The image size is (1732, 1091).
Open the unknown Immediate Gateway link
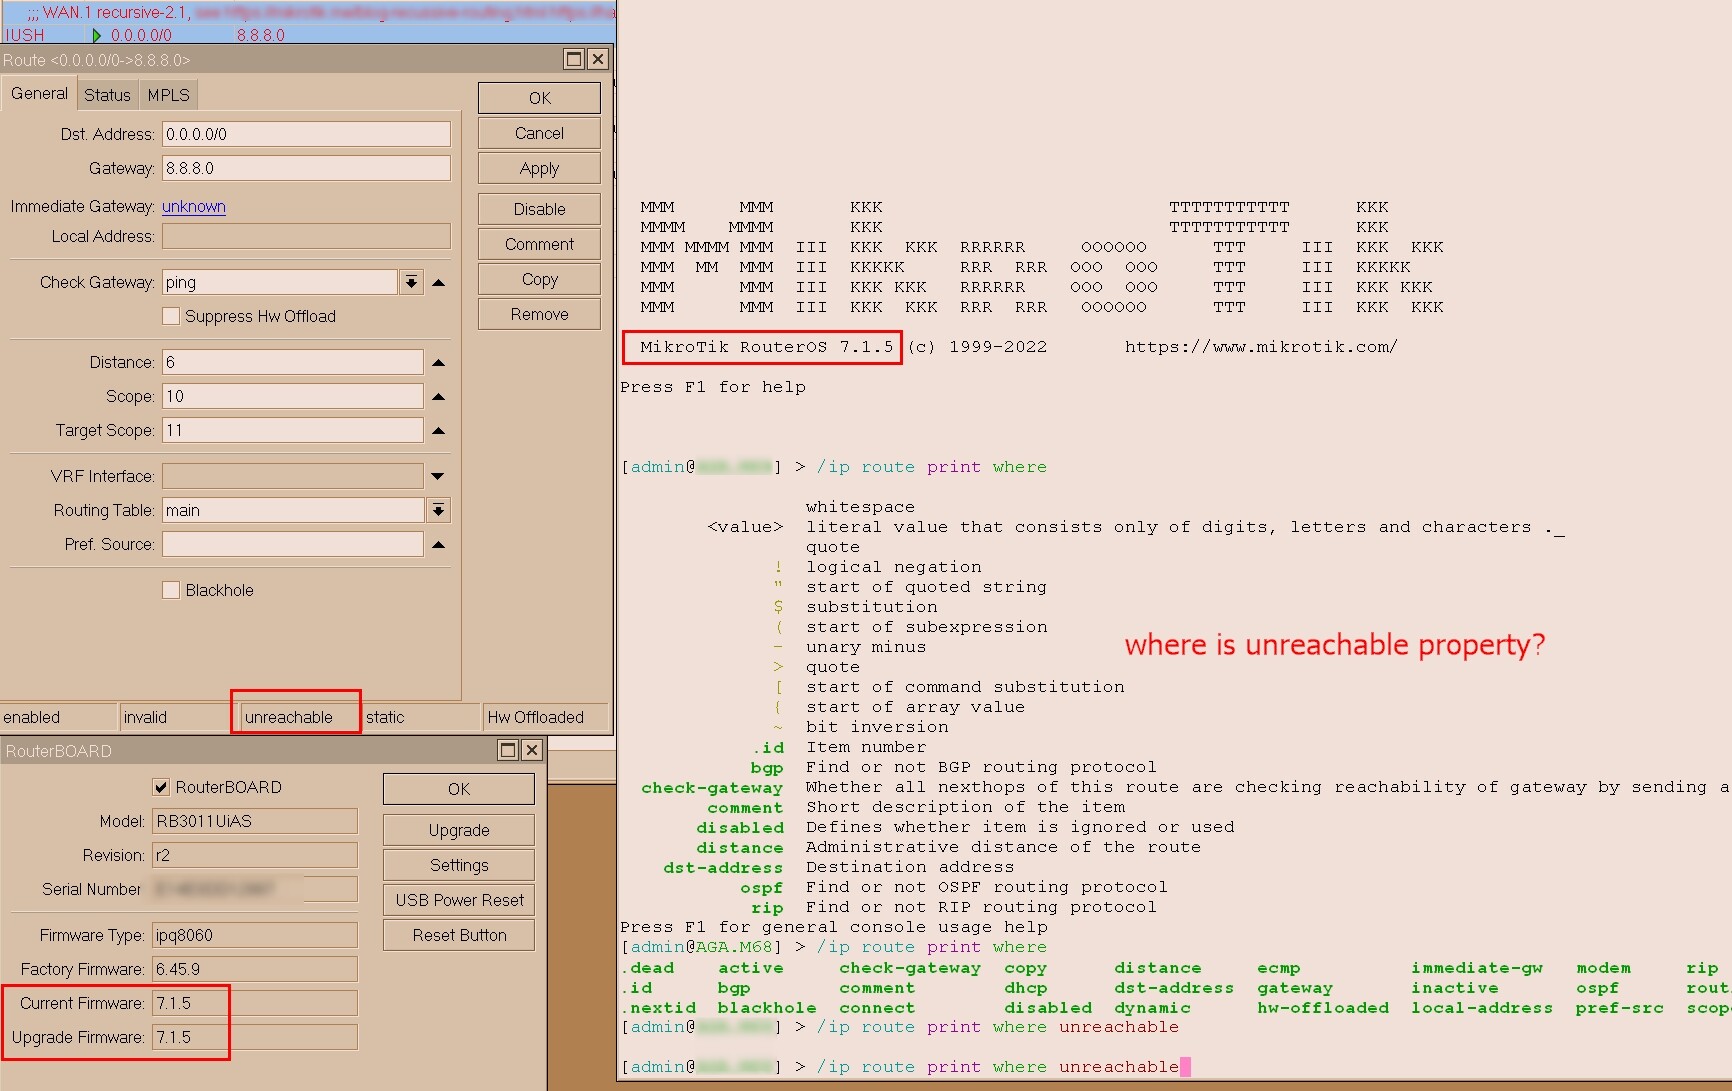pyautogui.click(x=193, y=207)
